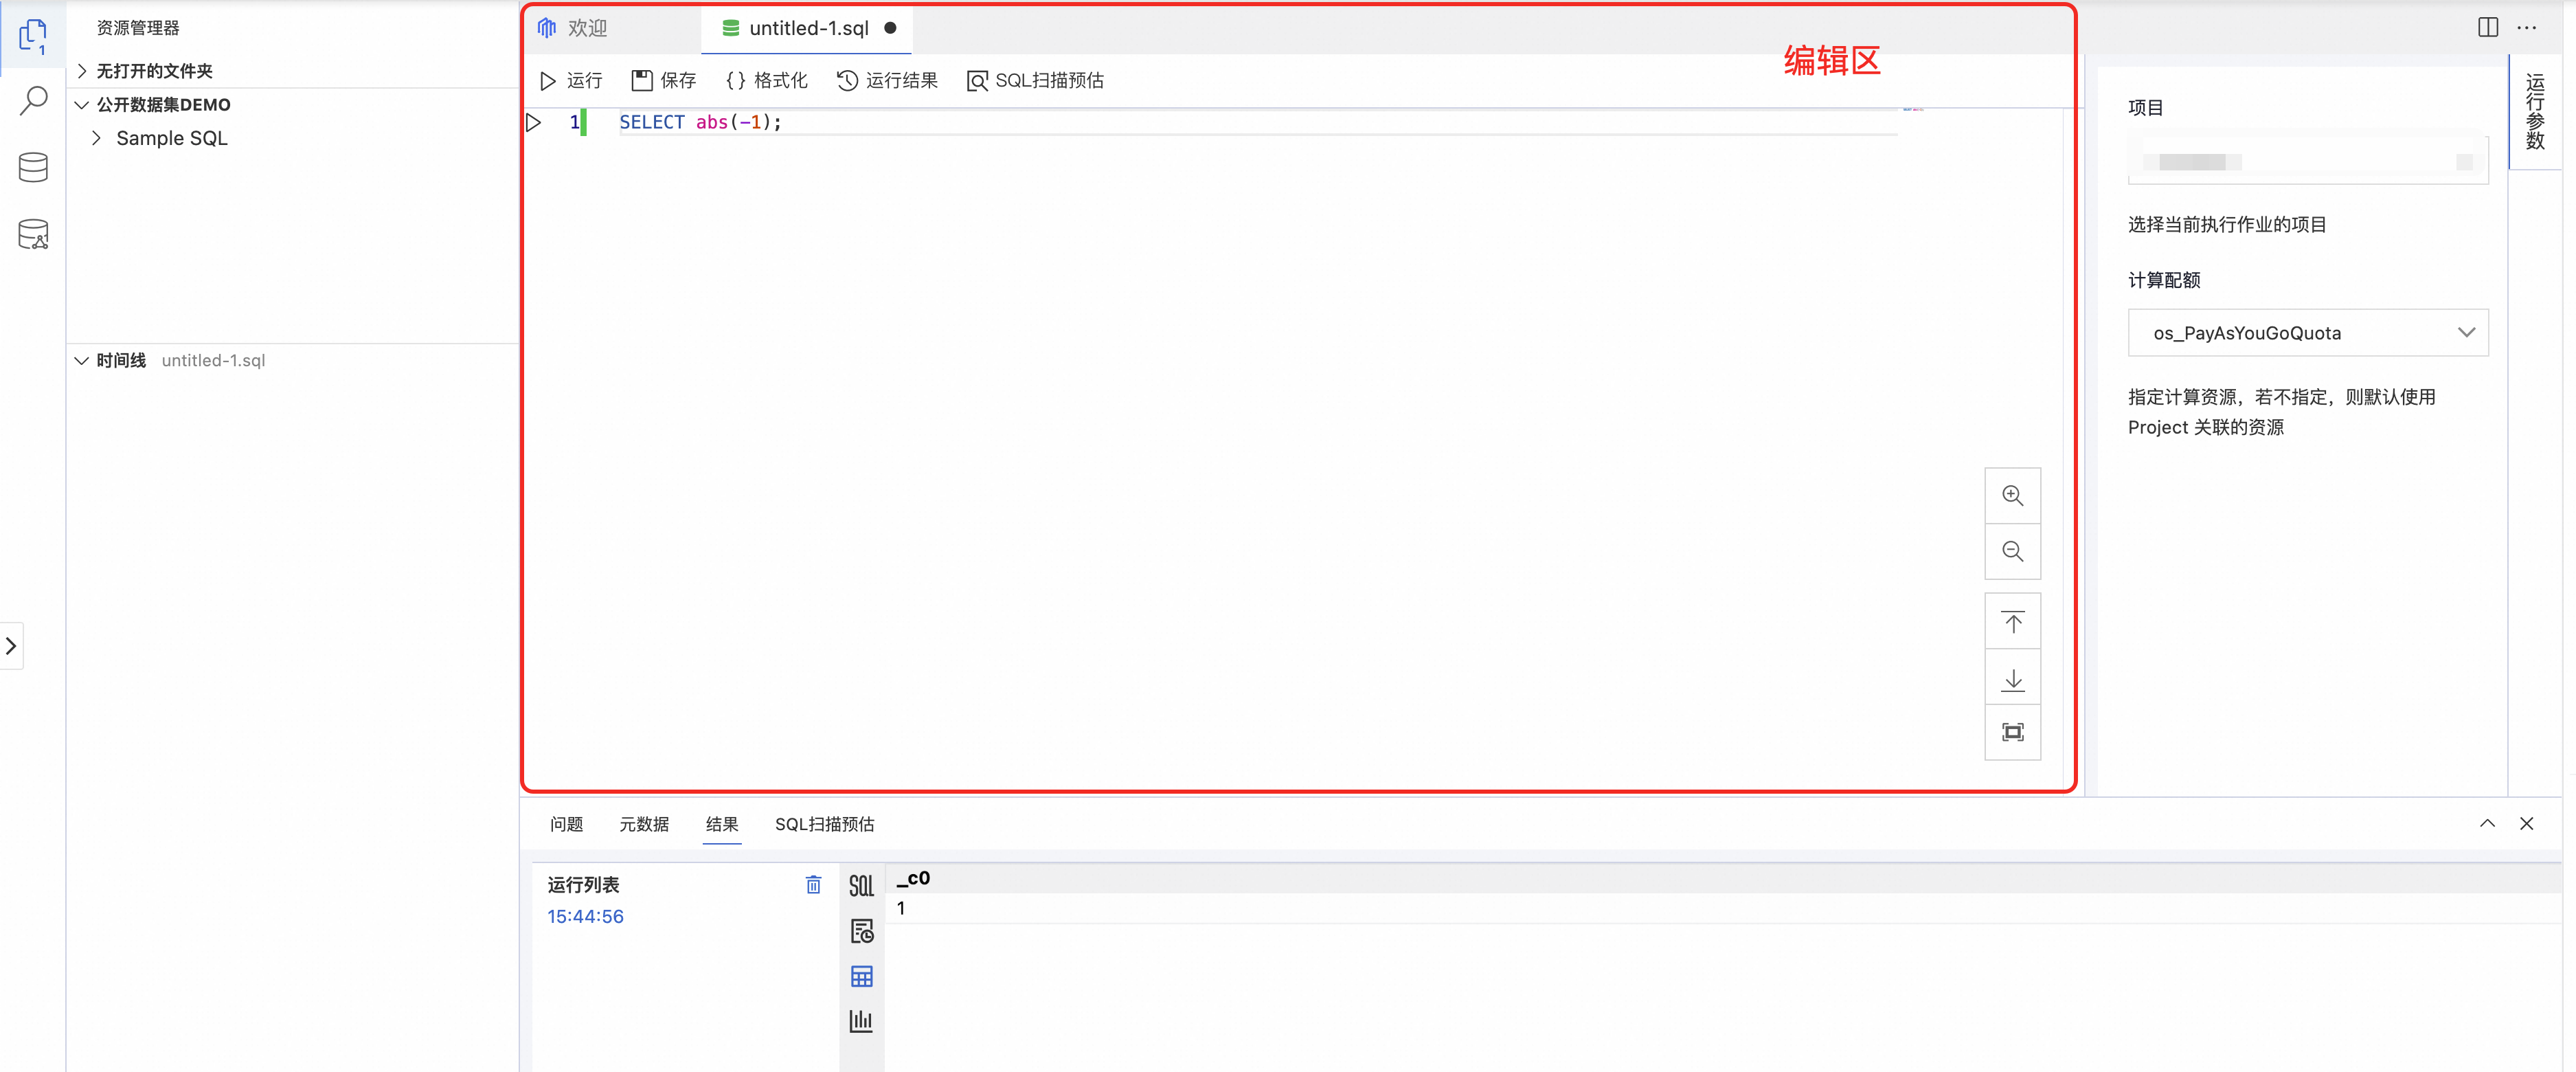Click the zoom in magnifier icon
The height and width of the screenshot is (1072, 2576).
[x=2012, y=496]
